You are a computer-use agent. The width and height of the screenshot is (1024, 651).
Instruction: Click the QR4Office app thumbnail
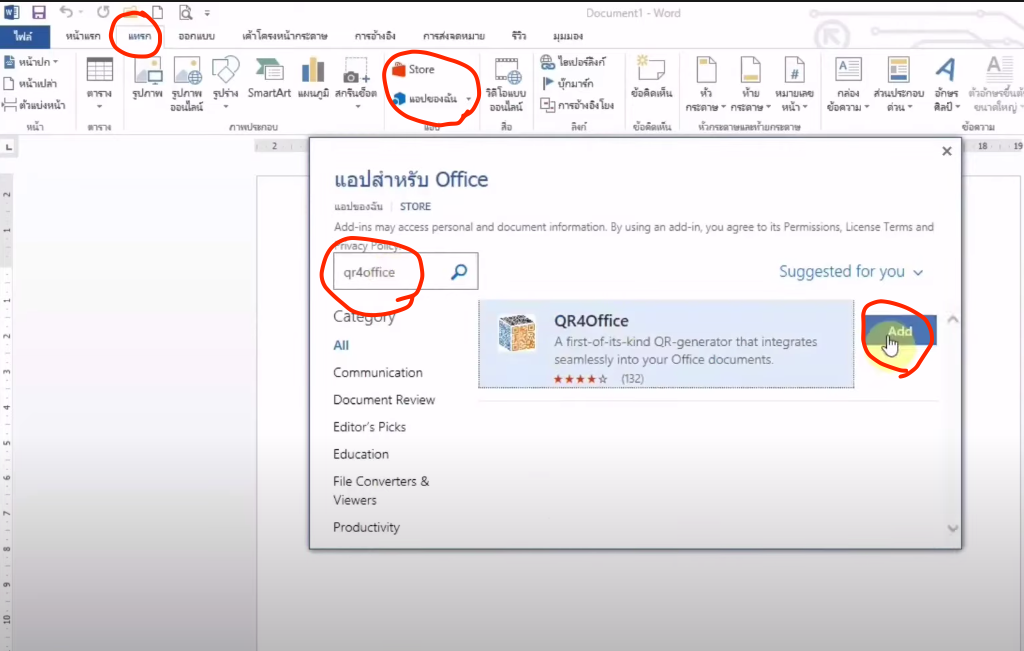pos(517,333)
